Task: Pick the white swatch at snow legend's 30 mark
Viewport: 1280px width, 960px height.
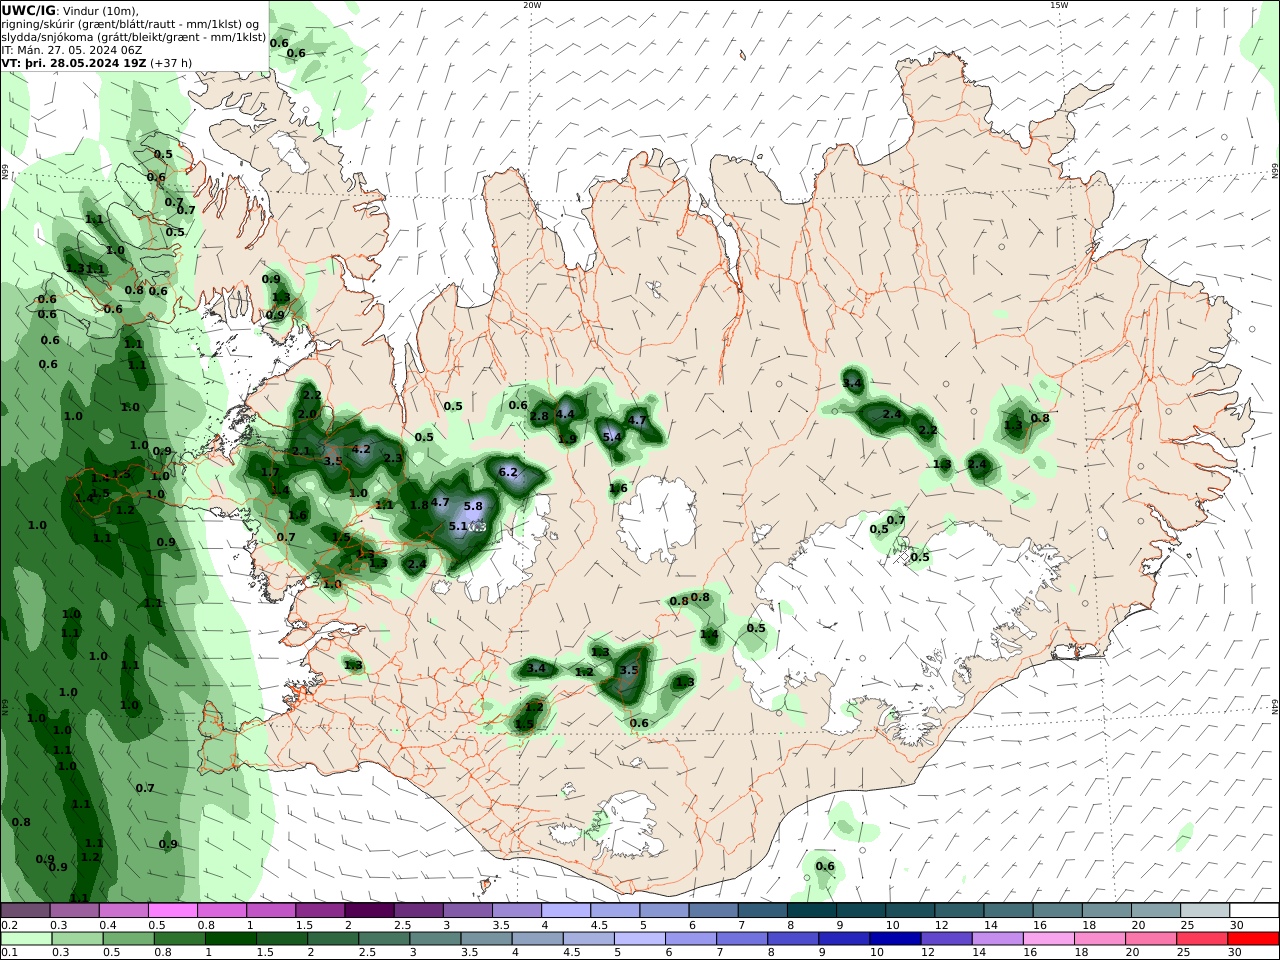Action: tap(1254, 911)
